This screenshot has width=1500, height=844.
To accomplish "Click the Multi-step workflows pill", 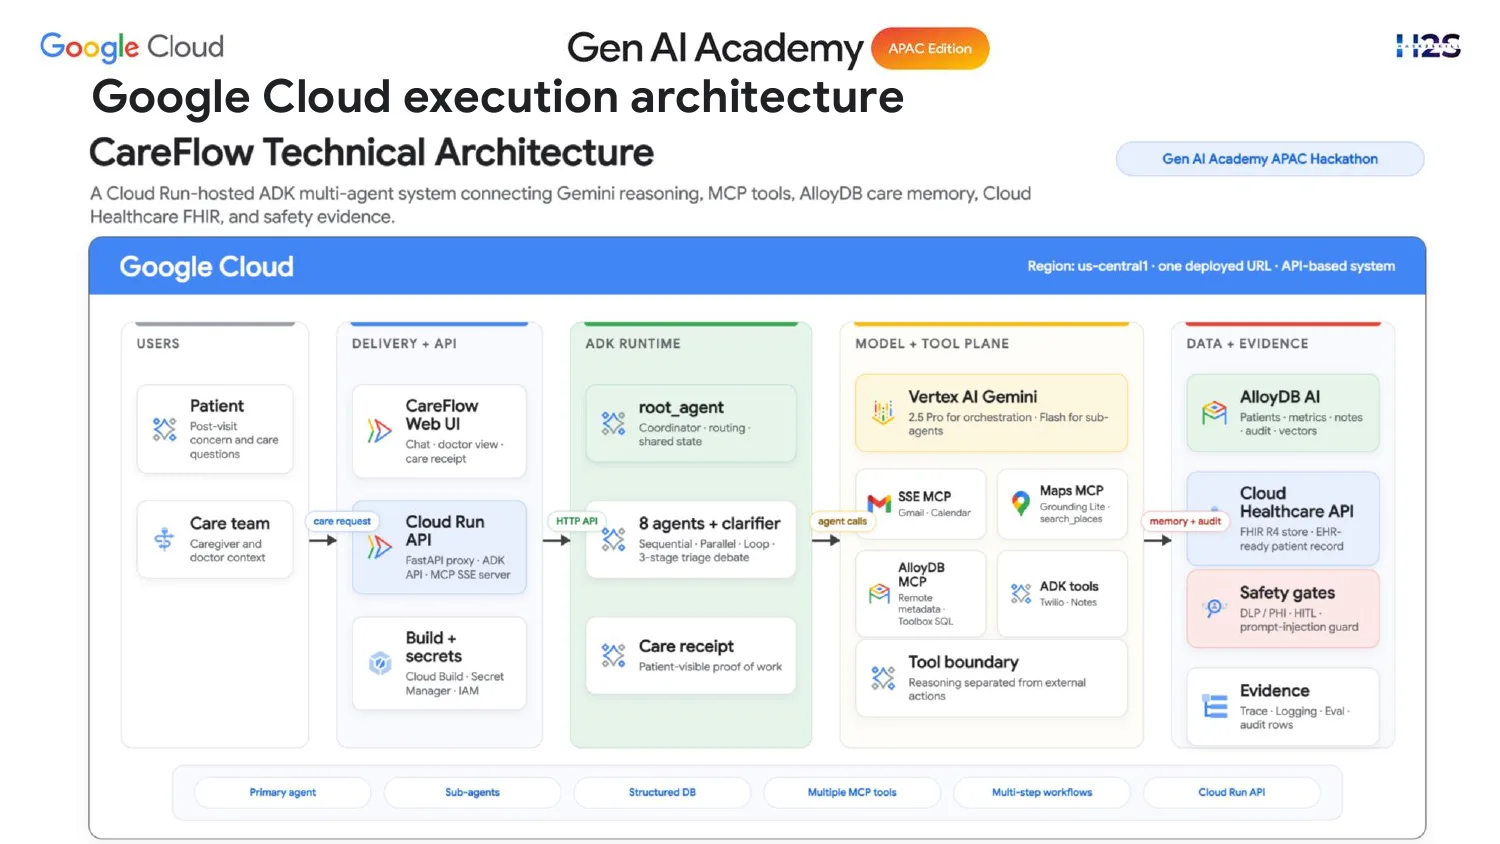I will 1042,792.
